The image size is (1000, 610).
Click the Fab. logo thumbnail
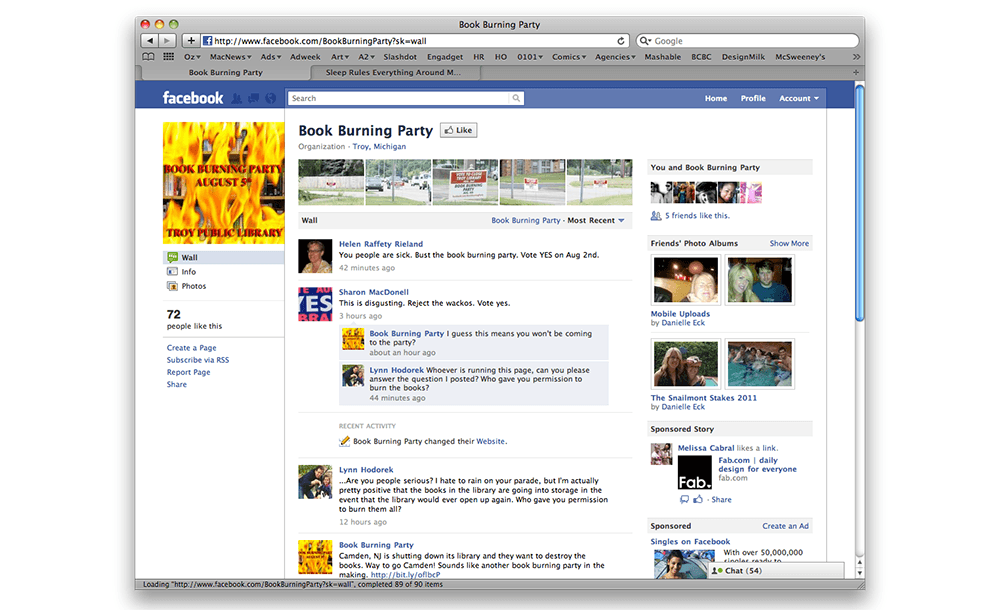click(694, 473)
